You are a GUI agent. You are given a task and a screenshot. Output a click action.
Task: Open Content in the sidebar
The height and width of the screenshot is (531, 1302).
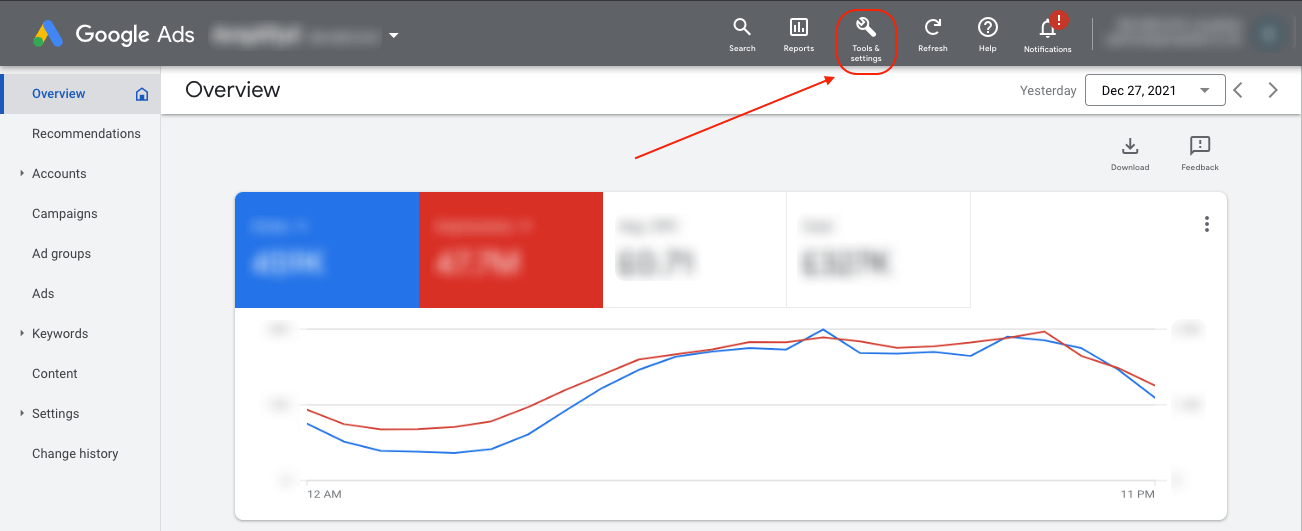coord(55,374)
